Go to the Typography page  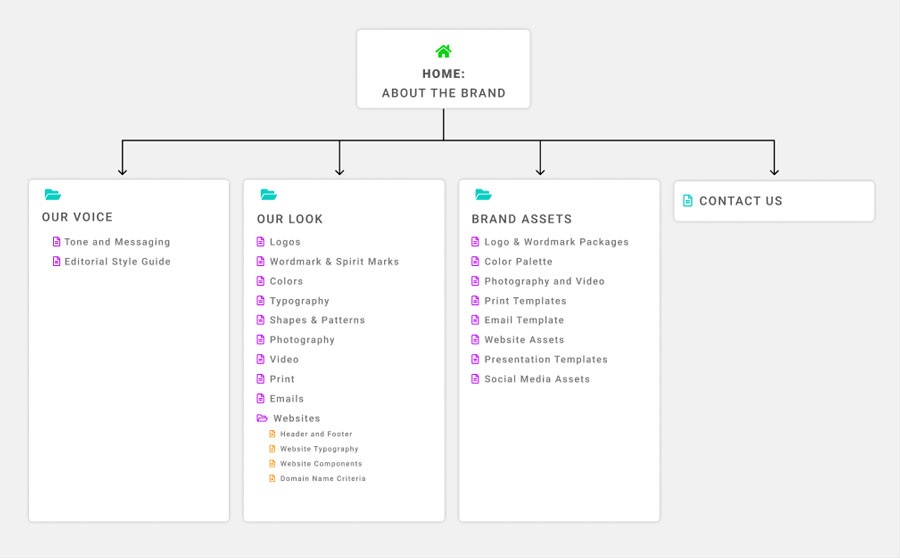300,301
